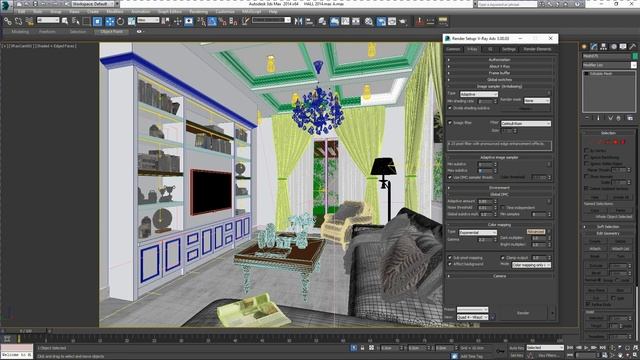Open Render Setup from main toolbar
Viewport: 640px width, 360px height.
(381, 21)
